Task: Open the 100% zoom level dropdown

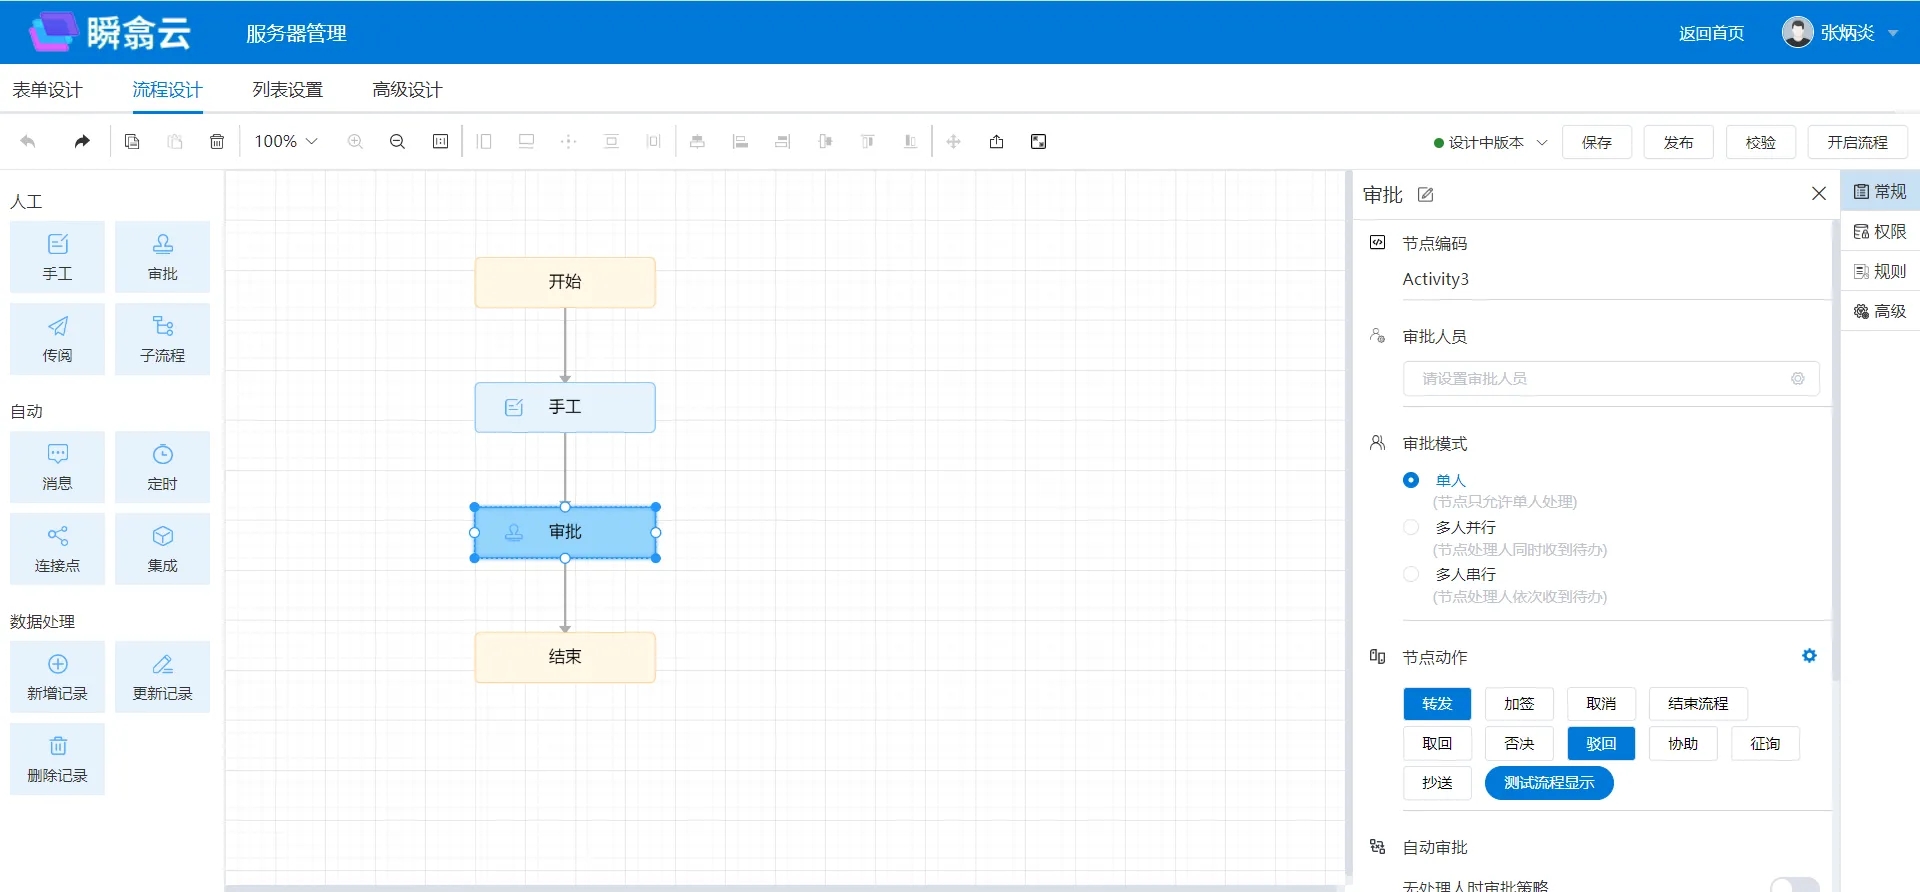Action: tap(286, 142)
